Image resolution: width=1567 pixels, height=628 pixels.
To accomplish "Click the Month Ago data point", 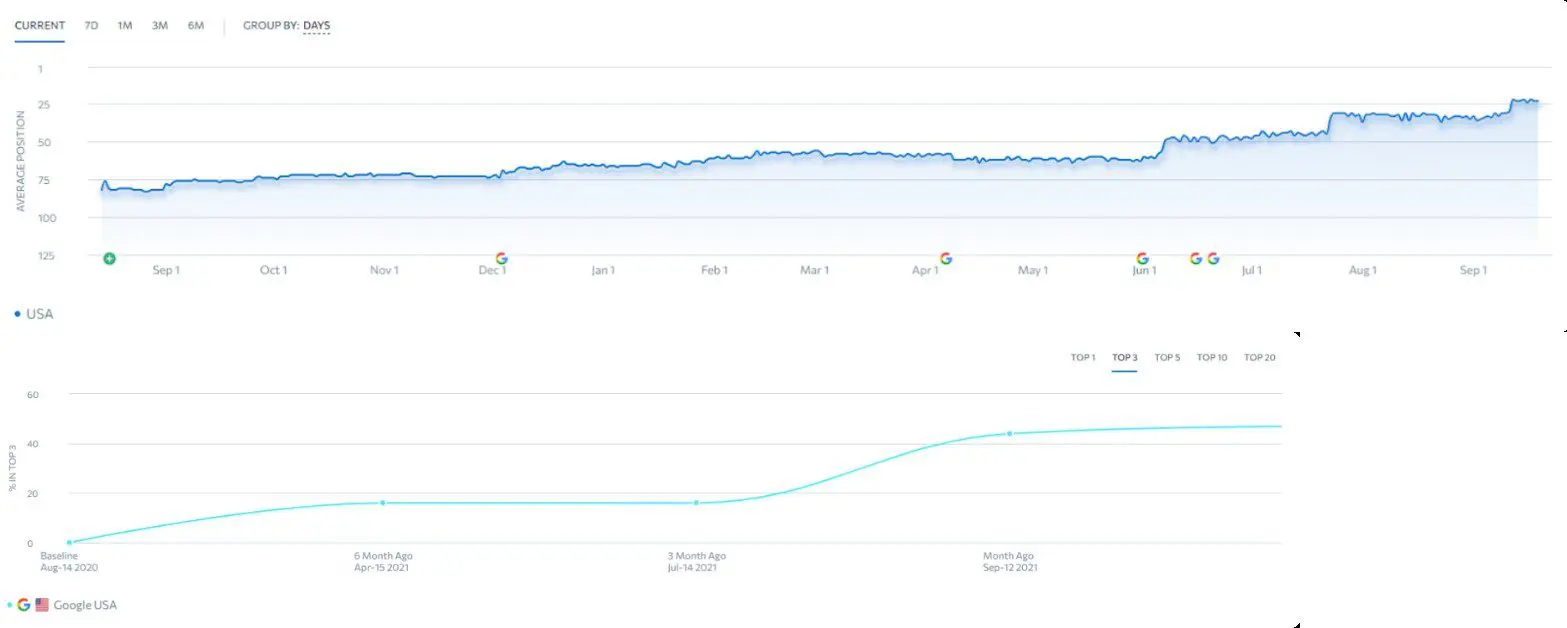I will point(1010,433).
